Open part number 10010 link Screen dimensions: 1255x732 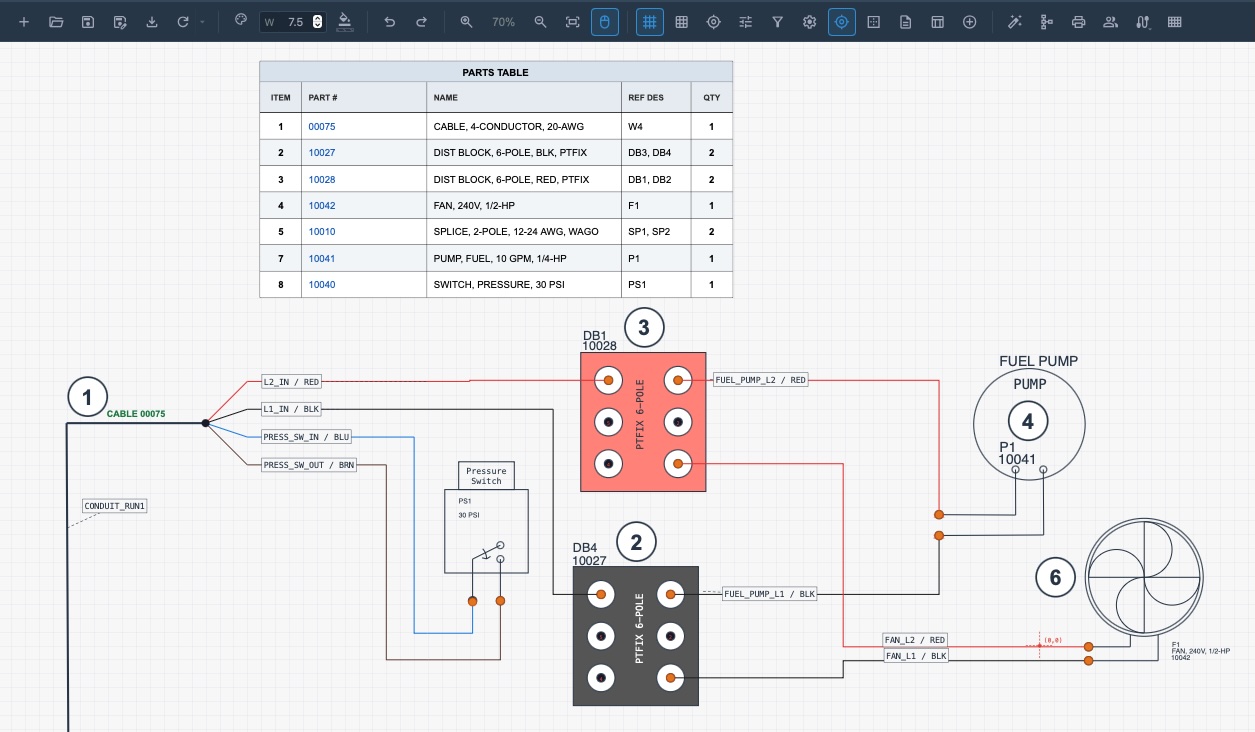point(322,231)
